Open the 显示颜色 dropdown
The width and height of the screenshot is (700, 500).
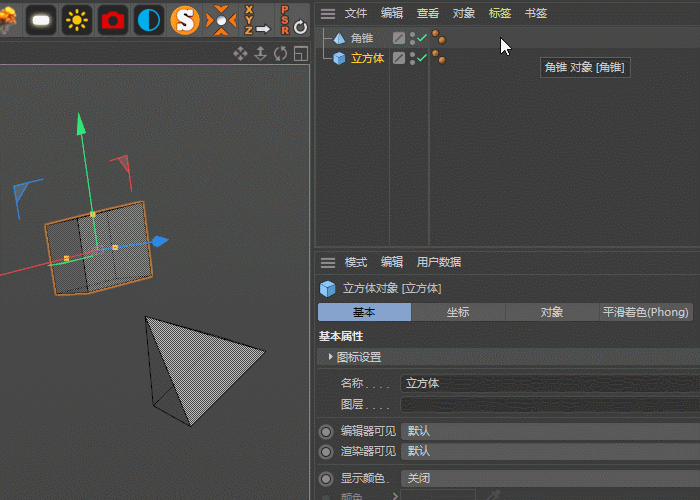pos(550,479)
